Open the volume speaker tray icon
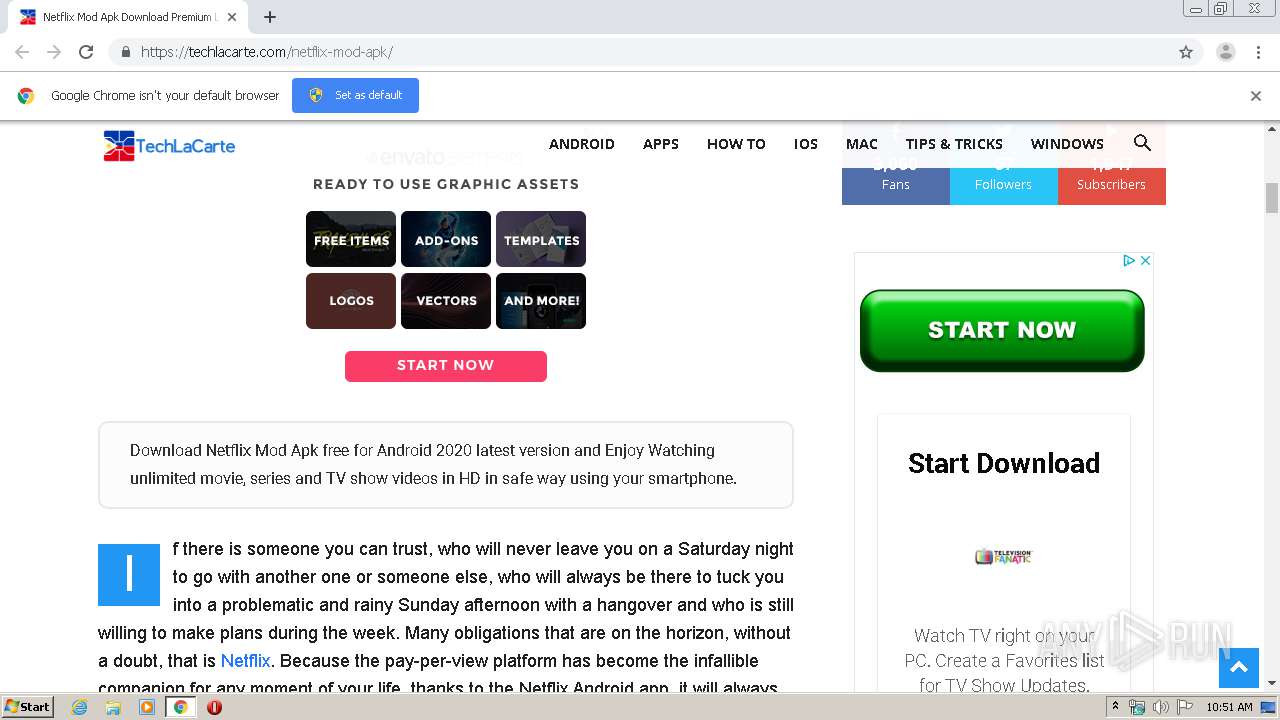 (1161, 707)
